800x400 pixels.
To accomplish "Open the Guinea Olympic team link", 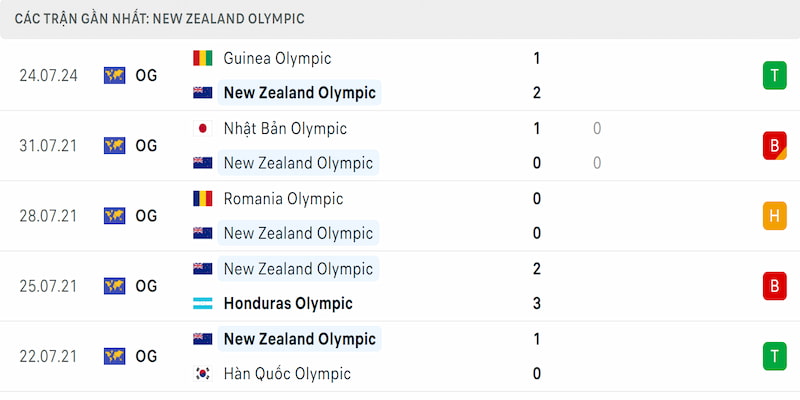I will coord(278,58).
